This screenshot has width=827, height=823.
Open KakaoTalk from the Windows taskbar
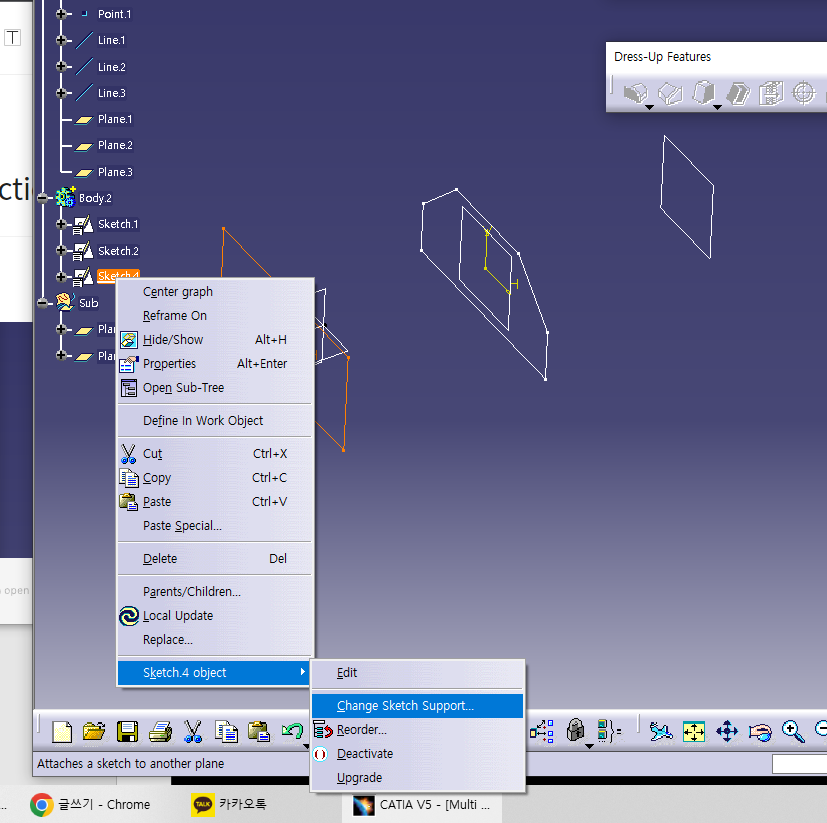tap(230, 805)
